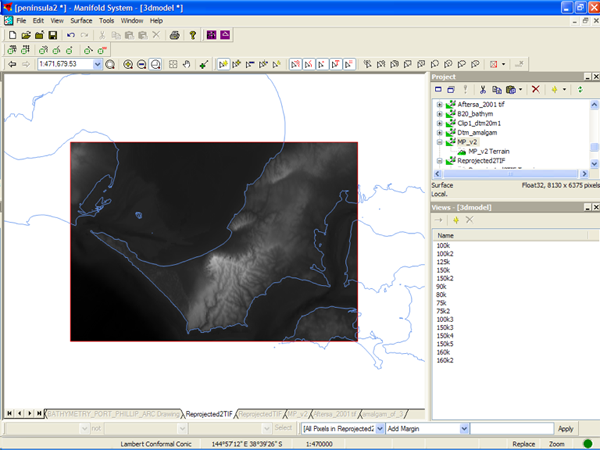
Task: Expand the Aftersa_2001 tif tree node
Action: 439,104
